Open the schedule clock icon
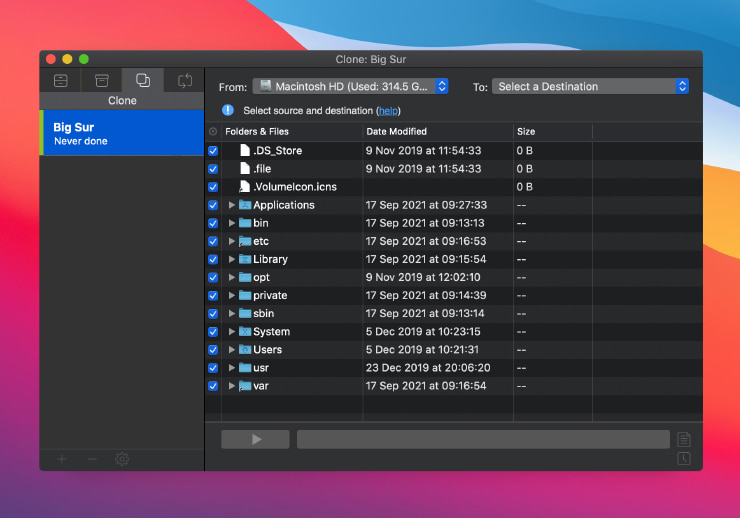 click(x=684, y=458)
